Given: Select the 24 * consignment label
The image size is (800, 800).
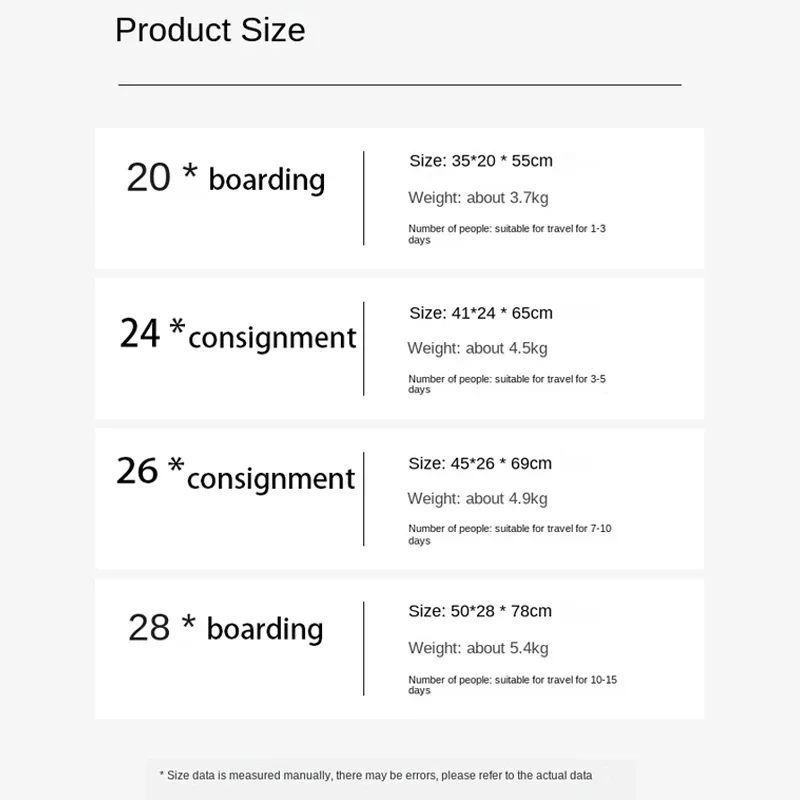Looking at the screenshot, I should click(238, 335).
